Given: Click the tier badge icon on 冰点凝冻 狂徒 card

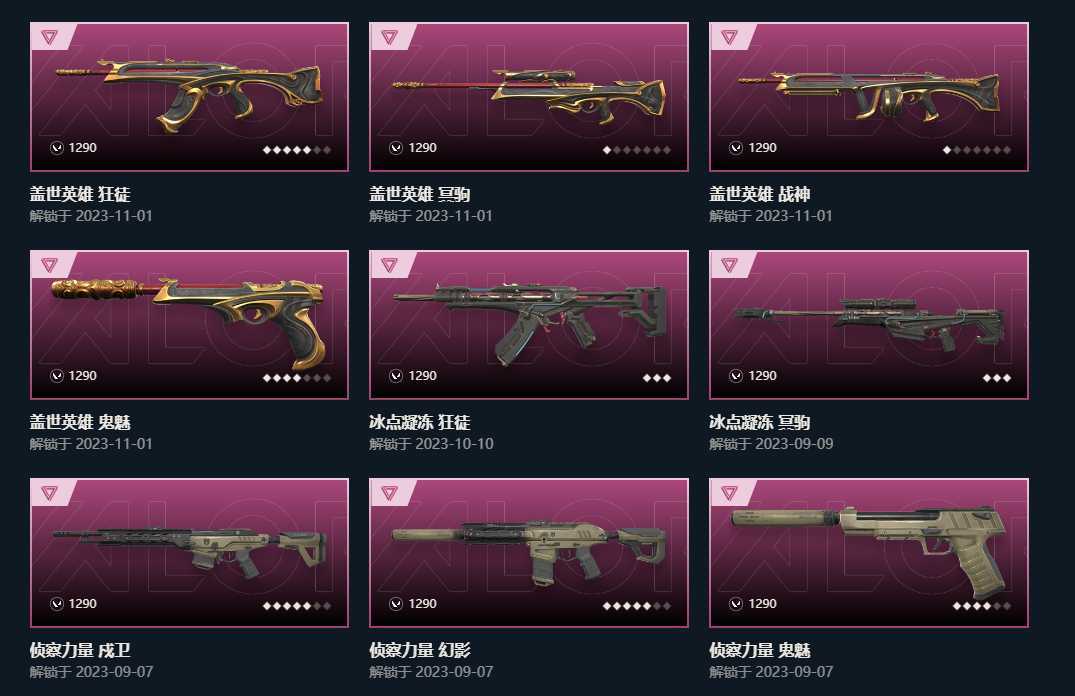Looking at the screenshot, I should tap(389, 265).
